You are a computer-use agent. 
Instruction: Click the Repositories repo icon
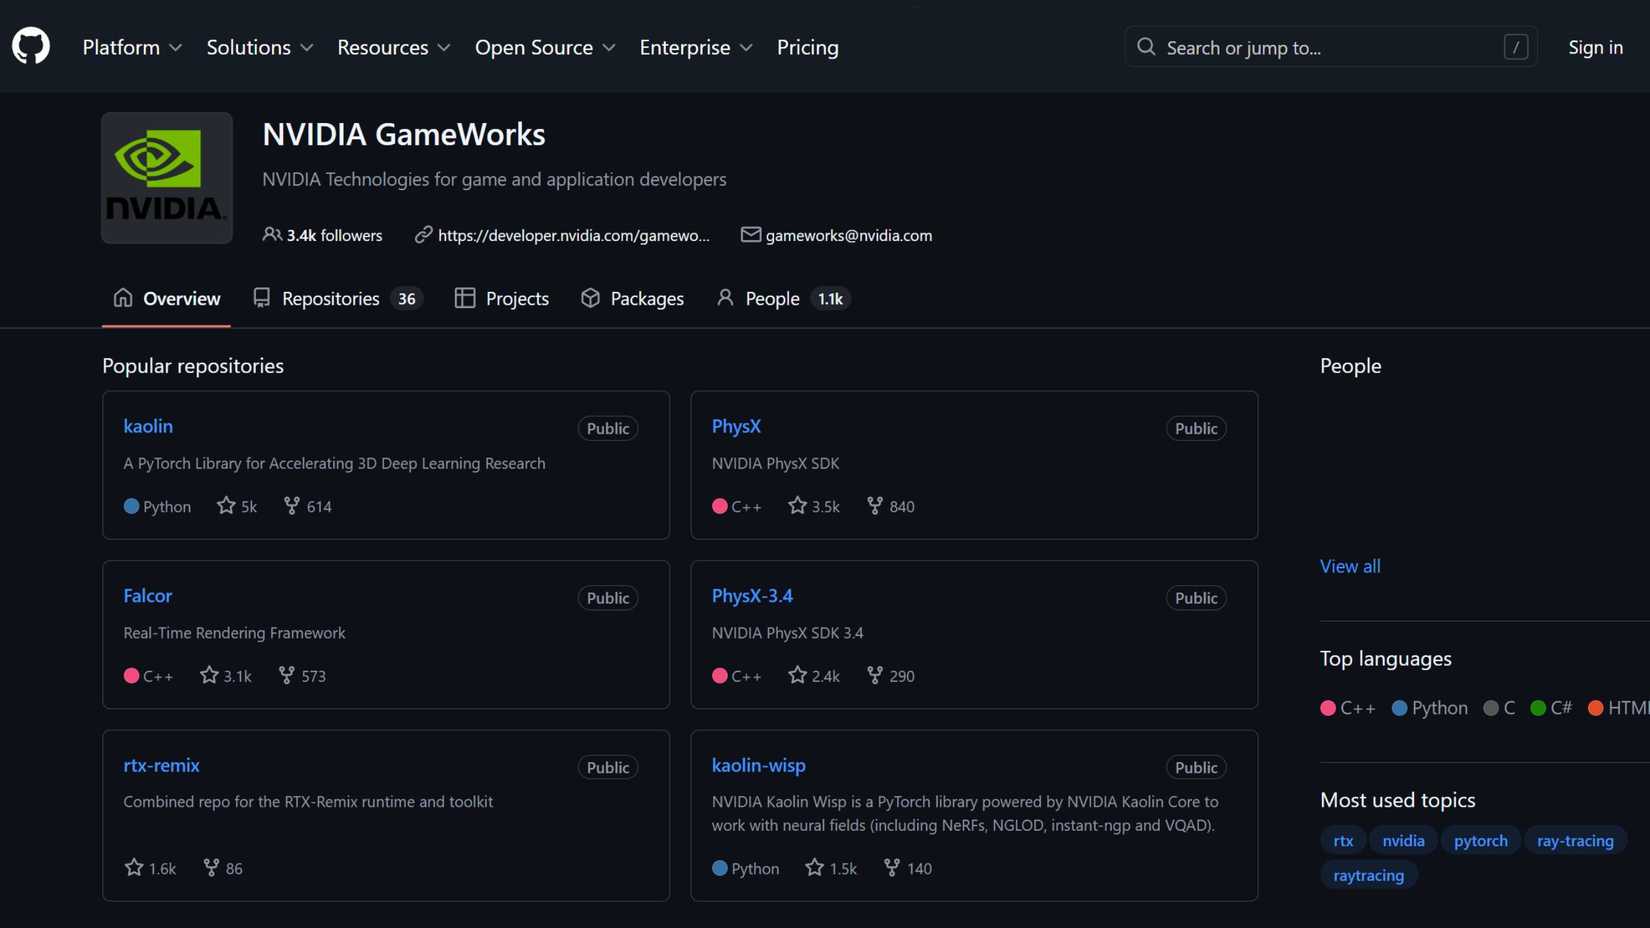coord(261,298)
